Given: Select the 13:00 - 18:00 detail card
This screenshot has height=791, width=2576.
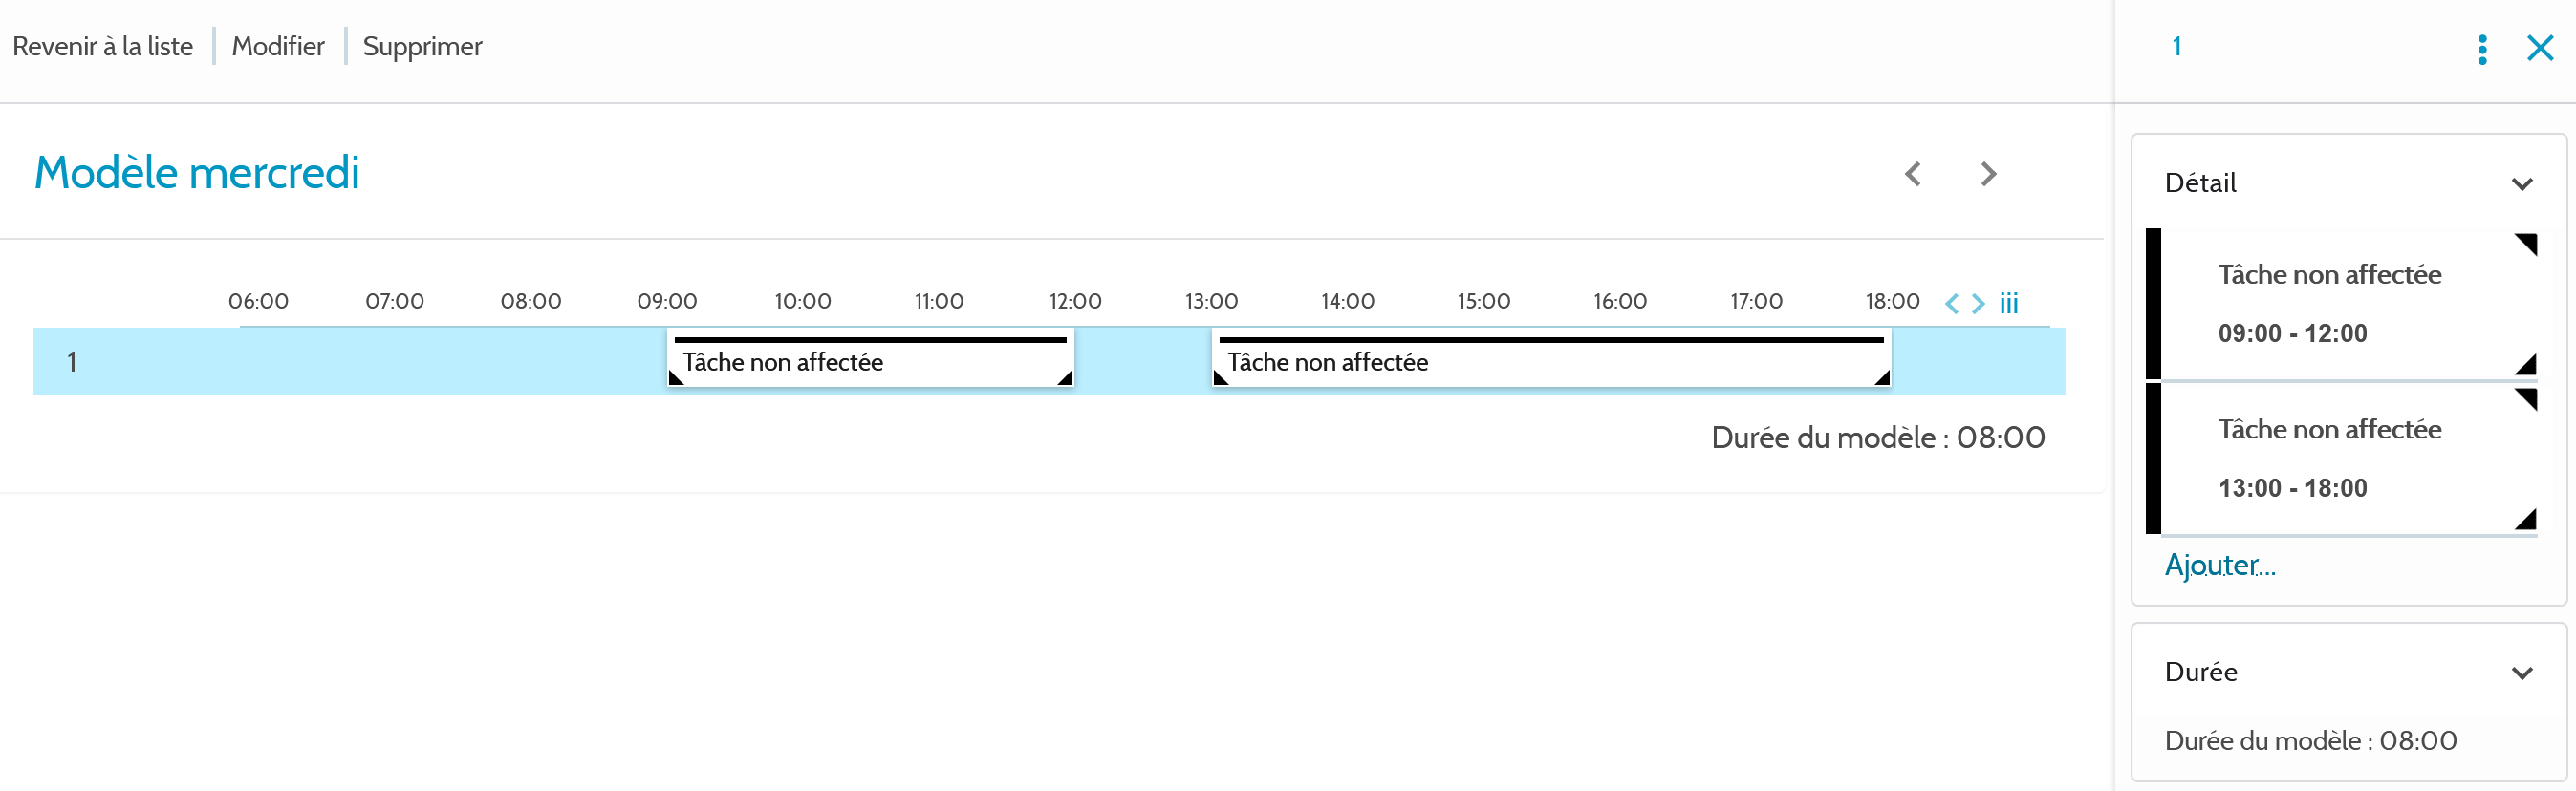Looking at the screenshot, I should click(2340, 459).
